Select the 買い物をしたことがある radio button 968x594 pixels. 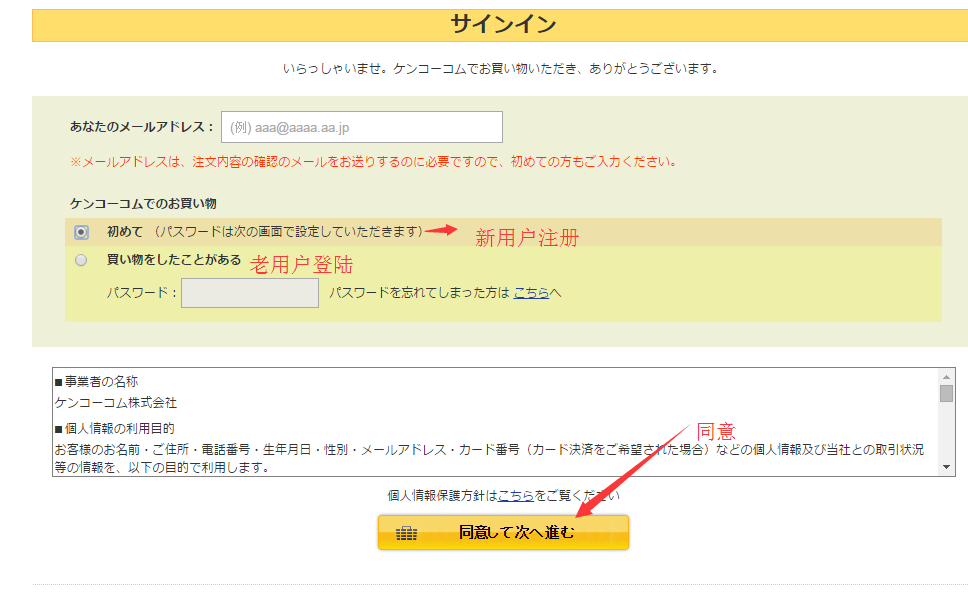(81, 260)
